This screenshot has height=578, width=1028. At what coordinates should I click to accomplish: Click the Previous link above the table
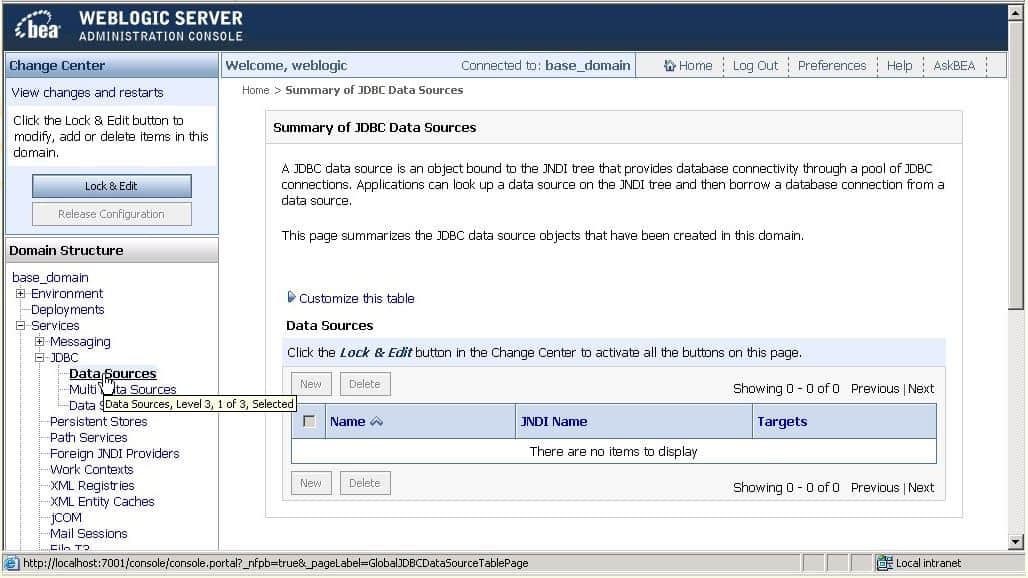point(875,389)
